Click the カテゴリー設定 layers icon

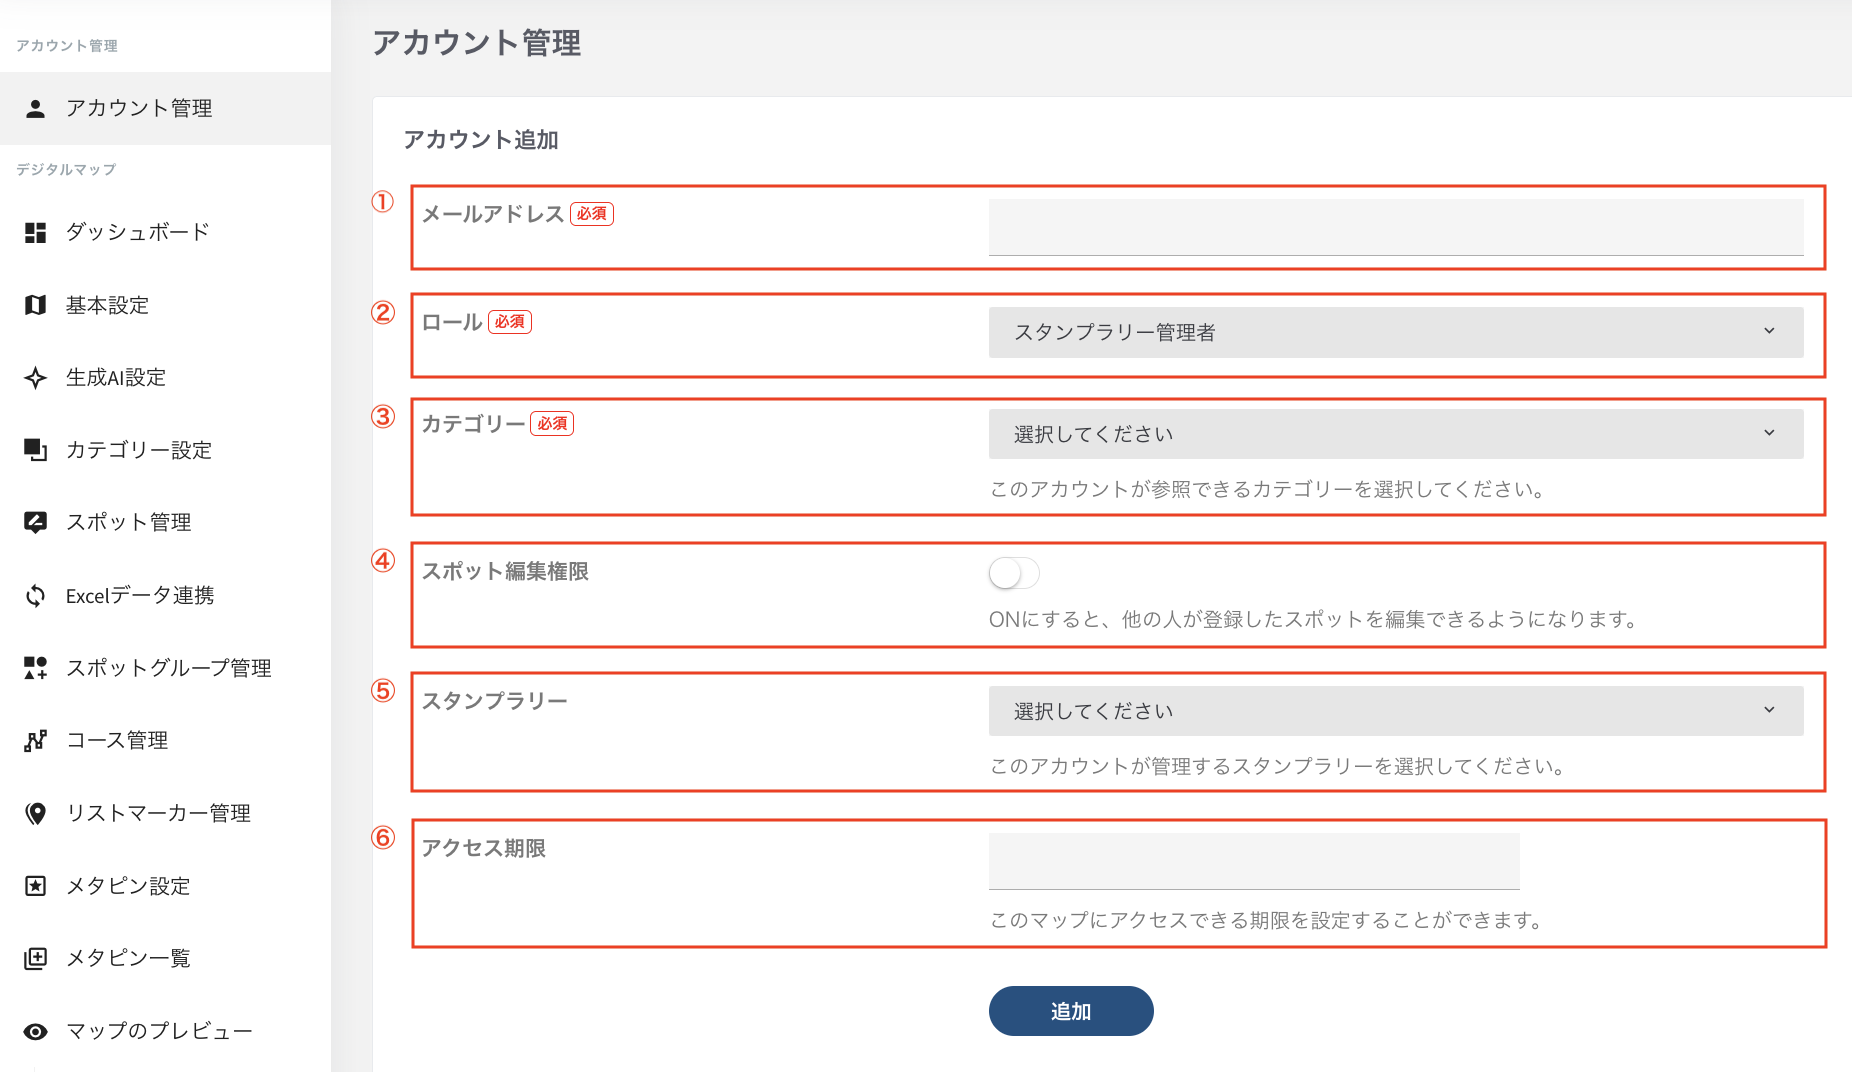[x=36, y=450]
